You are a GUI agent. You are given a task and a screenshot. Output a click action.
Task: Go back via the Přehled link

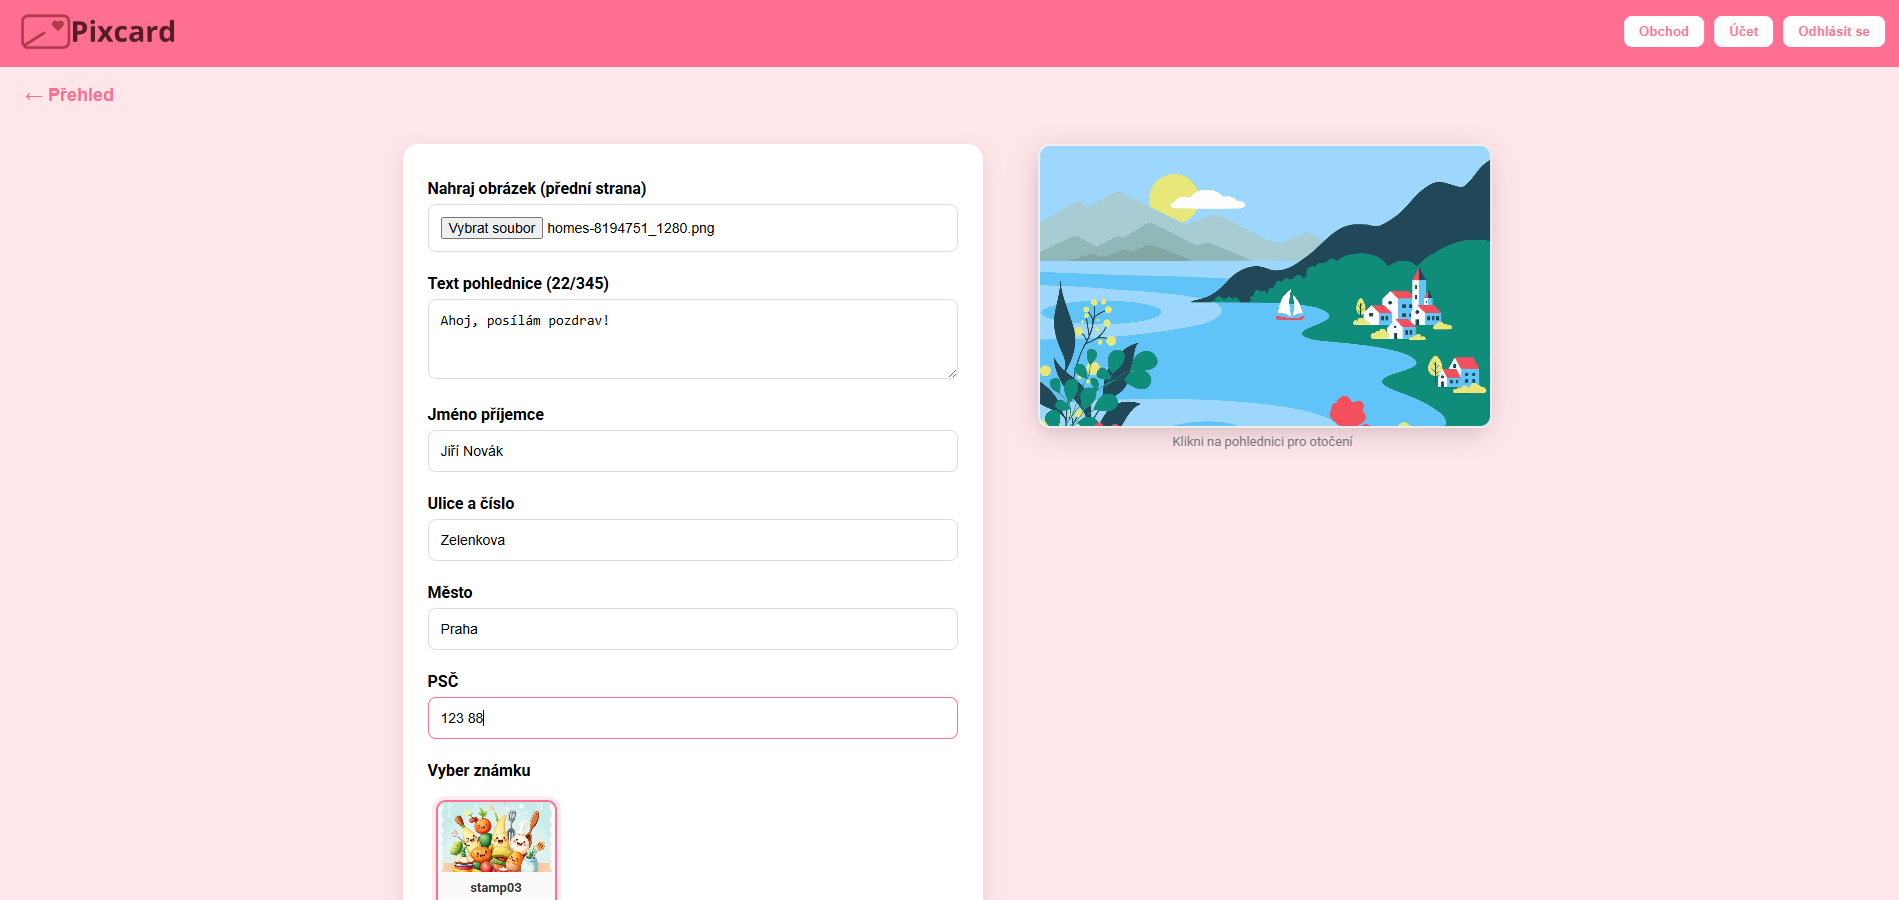coord(80,94)
